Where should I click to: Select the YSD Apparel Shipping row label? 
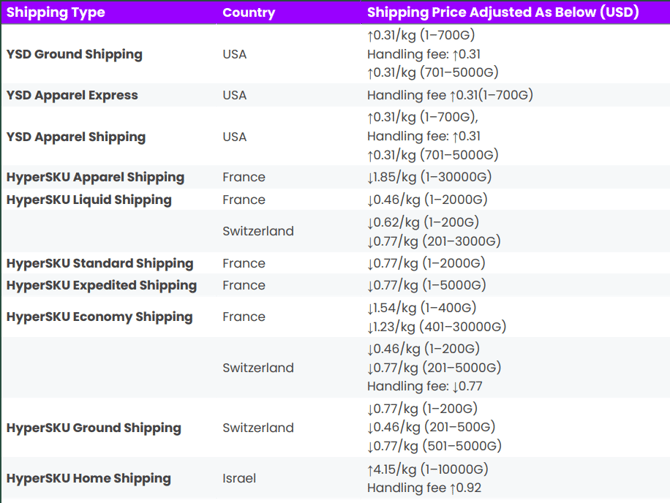(76, 137)
